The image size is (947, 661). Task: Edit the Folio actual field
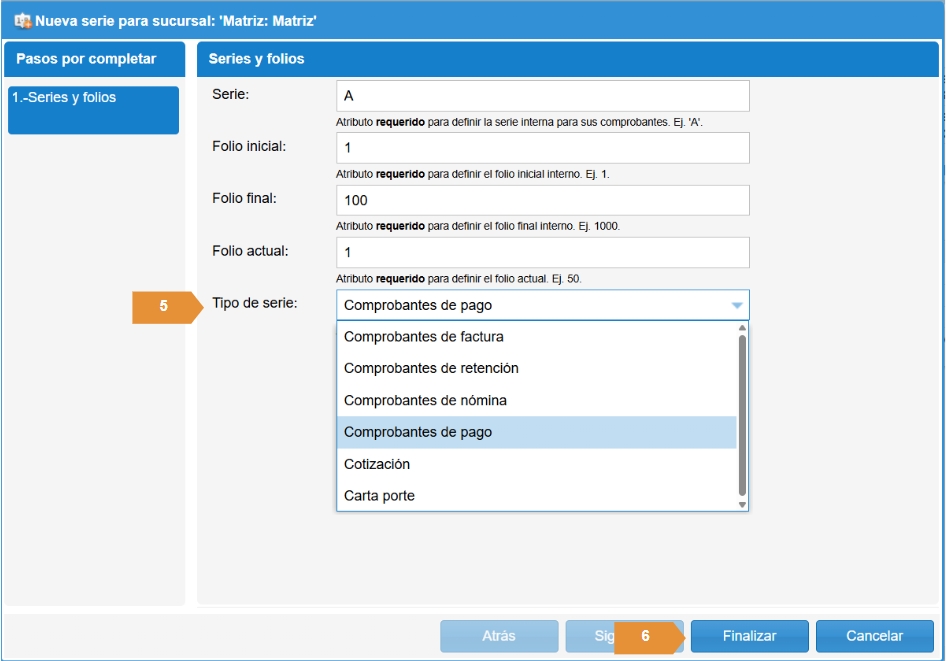point(542,252)
